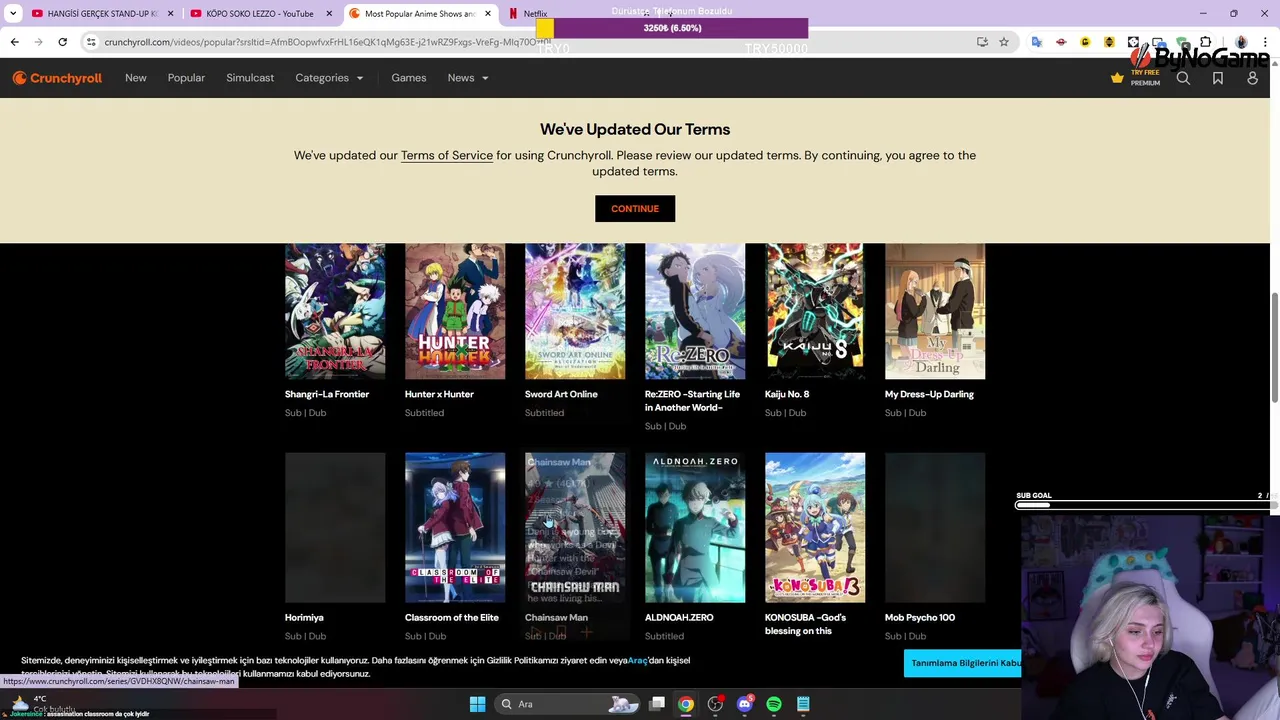1280x720 pixels.
Task: Open Google Translate extension
Action: (x=1037, y=42)
